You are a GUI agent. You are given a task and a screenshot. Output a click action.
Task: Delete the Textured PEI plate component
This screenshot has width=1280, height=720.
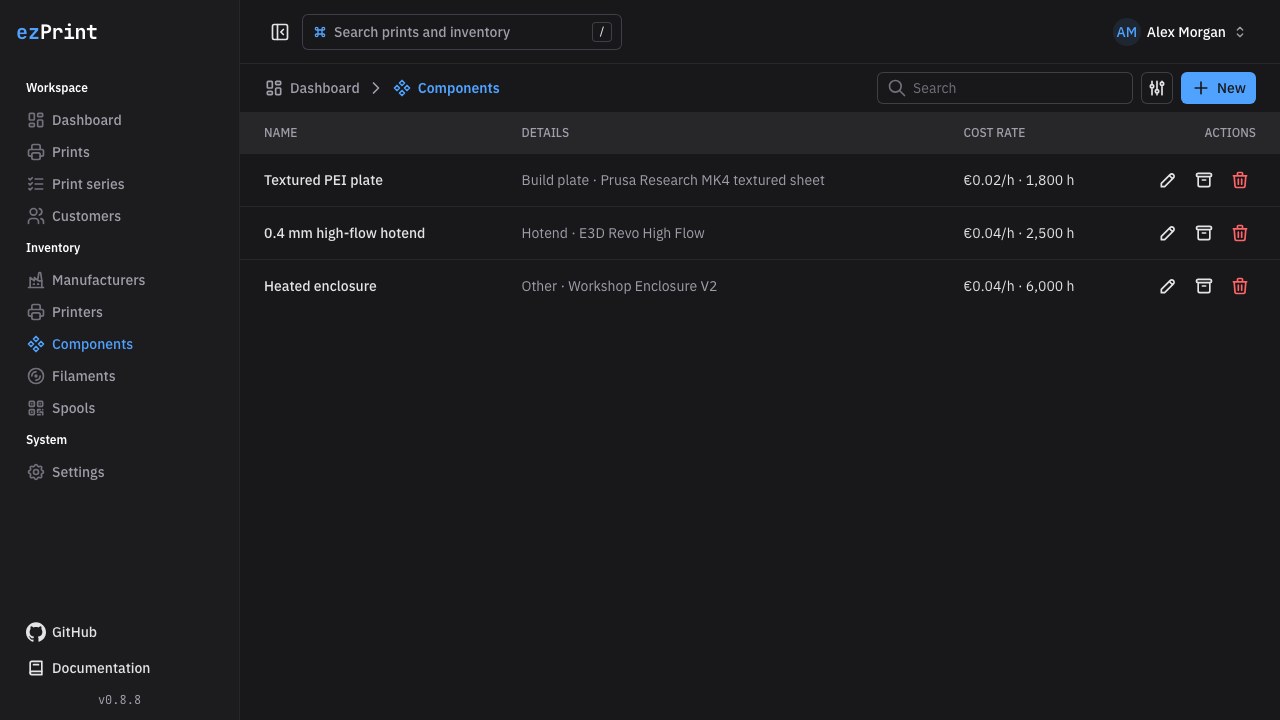(1240, 180)
